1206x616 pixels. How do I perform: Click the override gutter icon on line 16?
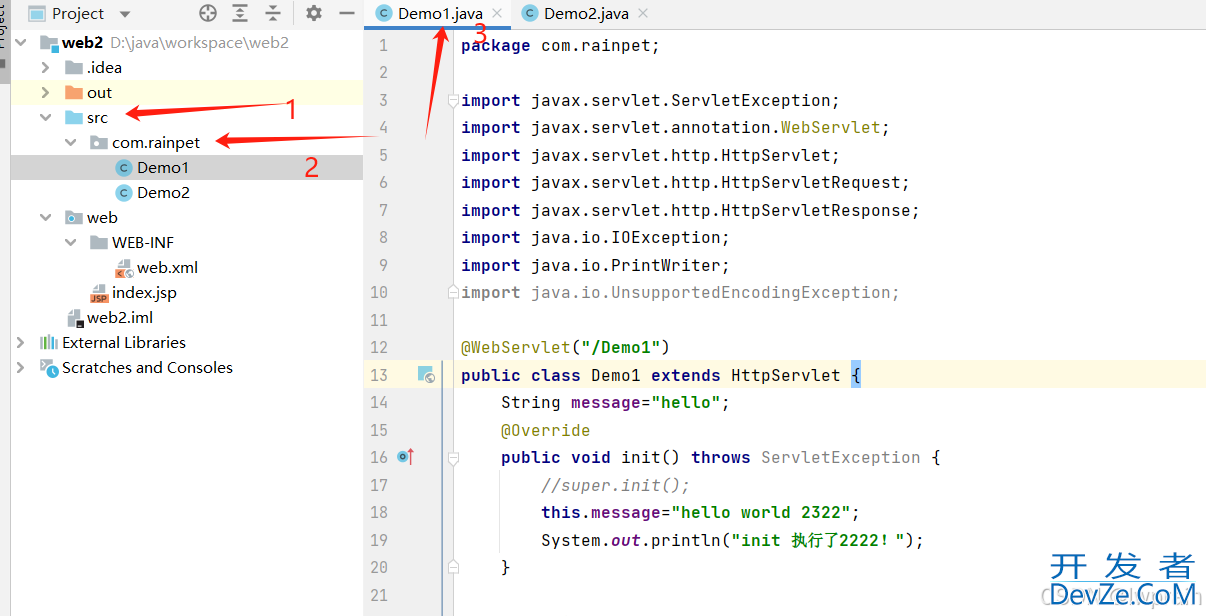click(x=405, y=457)
